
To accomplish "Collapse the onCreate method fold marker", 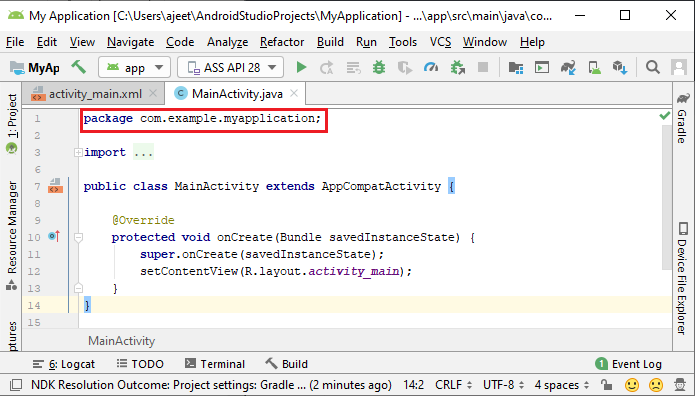I will [78, 238].
